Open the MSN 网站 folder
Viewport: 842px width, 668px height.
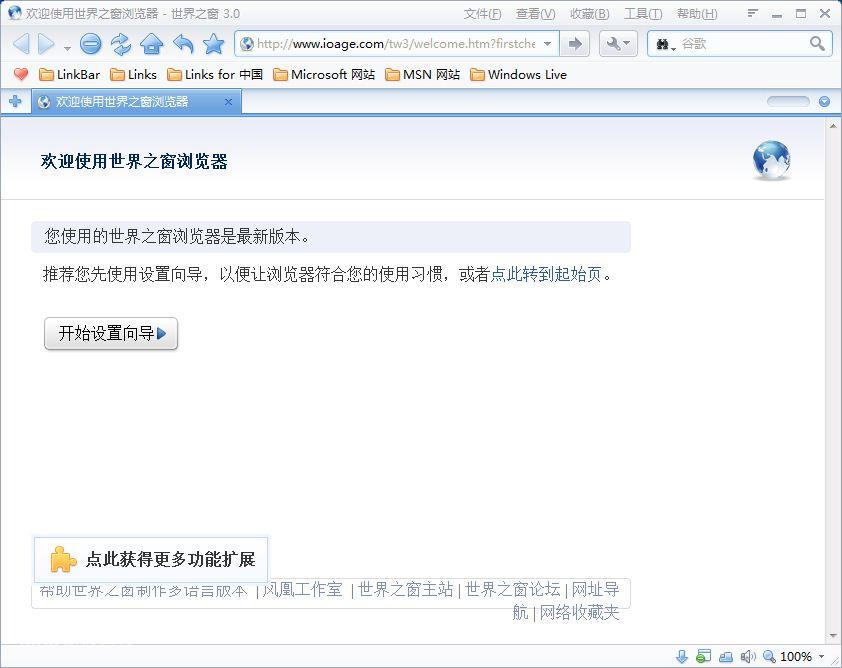(x=423, y=75)
